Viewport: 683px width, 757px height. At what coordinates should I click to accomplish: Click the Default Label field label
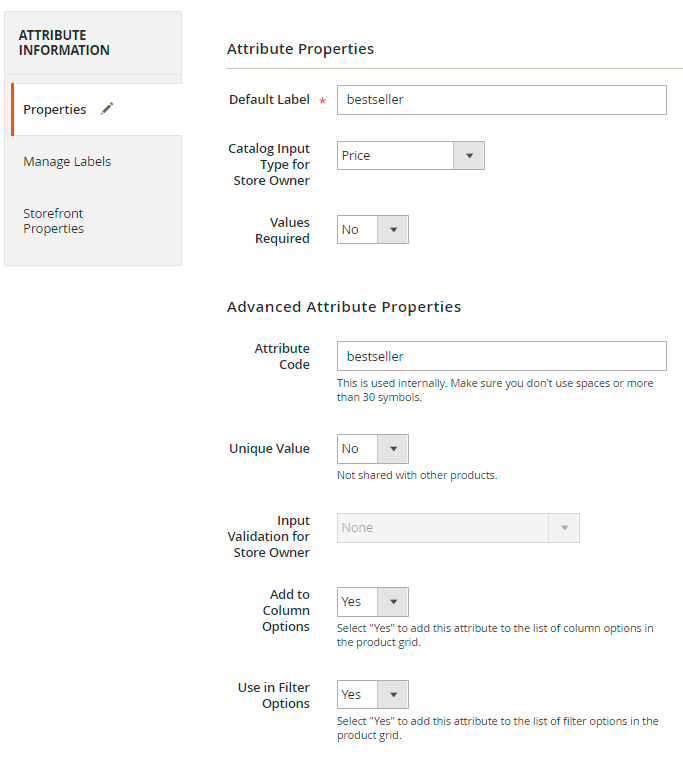click(269, 100)
